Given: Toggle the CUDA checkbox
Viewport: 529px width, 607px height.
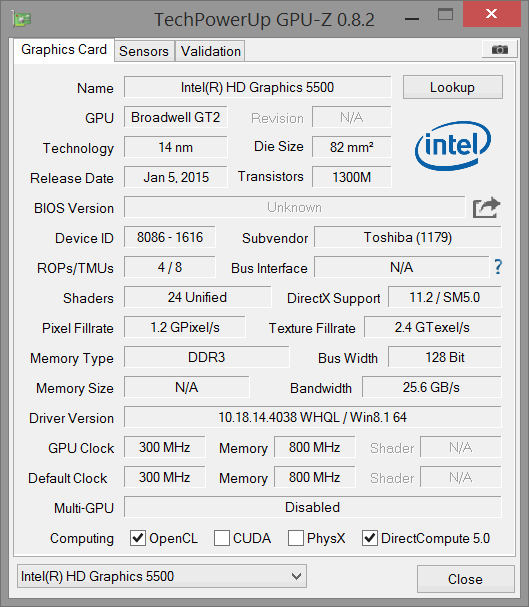Looking at the screenshot, I should [222, 538].
